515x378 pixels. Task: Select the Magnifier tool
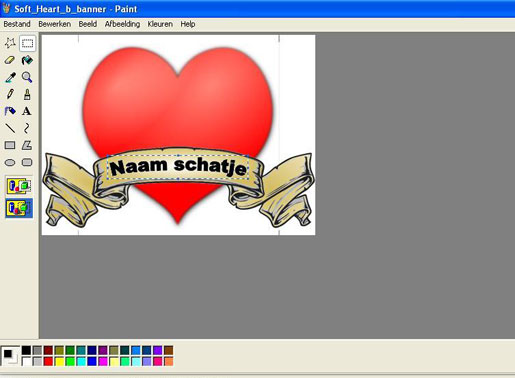pyautogui.click(x=27, y=77)
